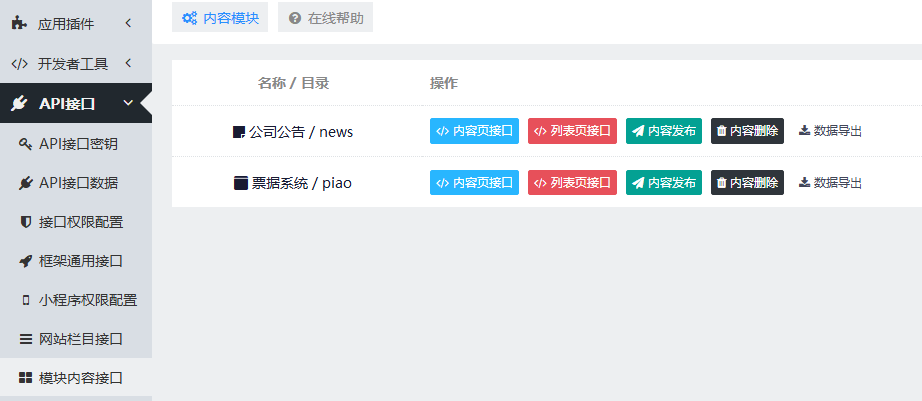
Task: Click the key icon beside API接口密钥
Action: coord(26,144)
